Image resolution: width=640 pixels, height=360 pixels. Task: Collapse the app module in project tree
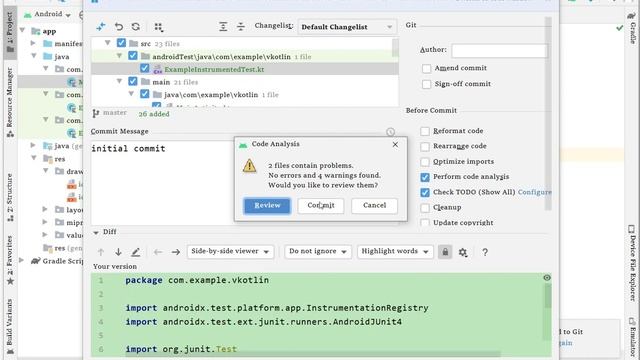click(22, 31)
